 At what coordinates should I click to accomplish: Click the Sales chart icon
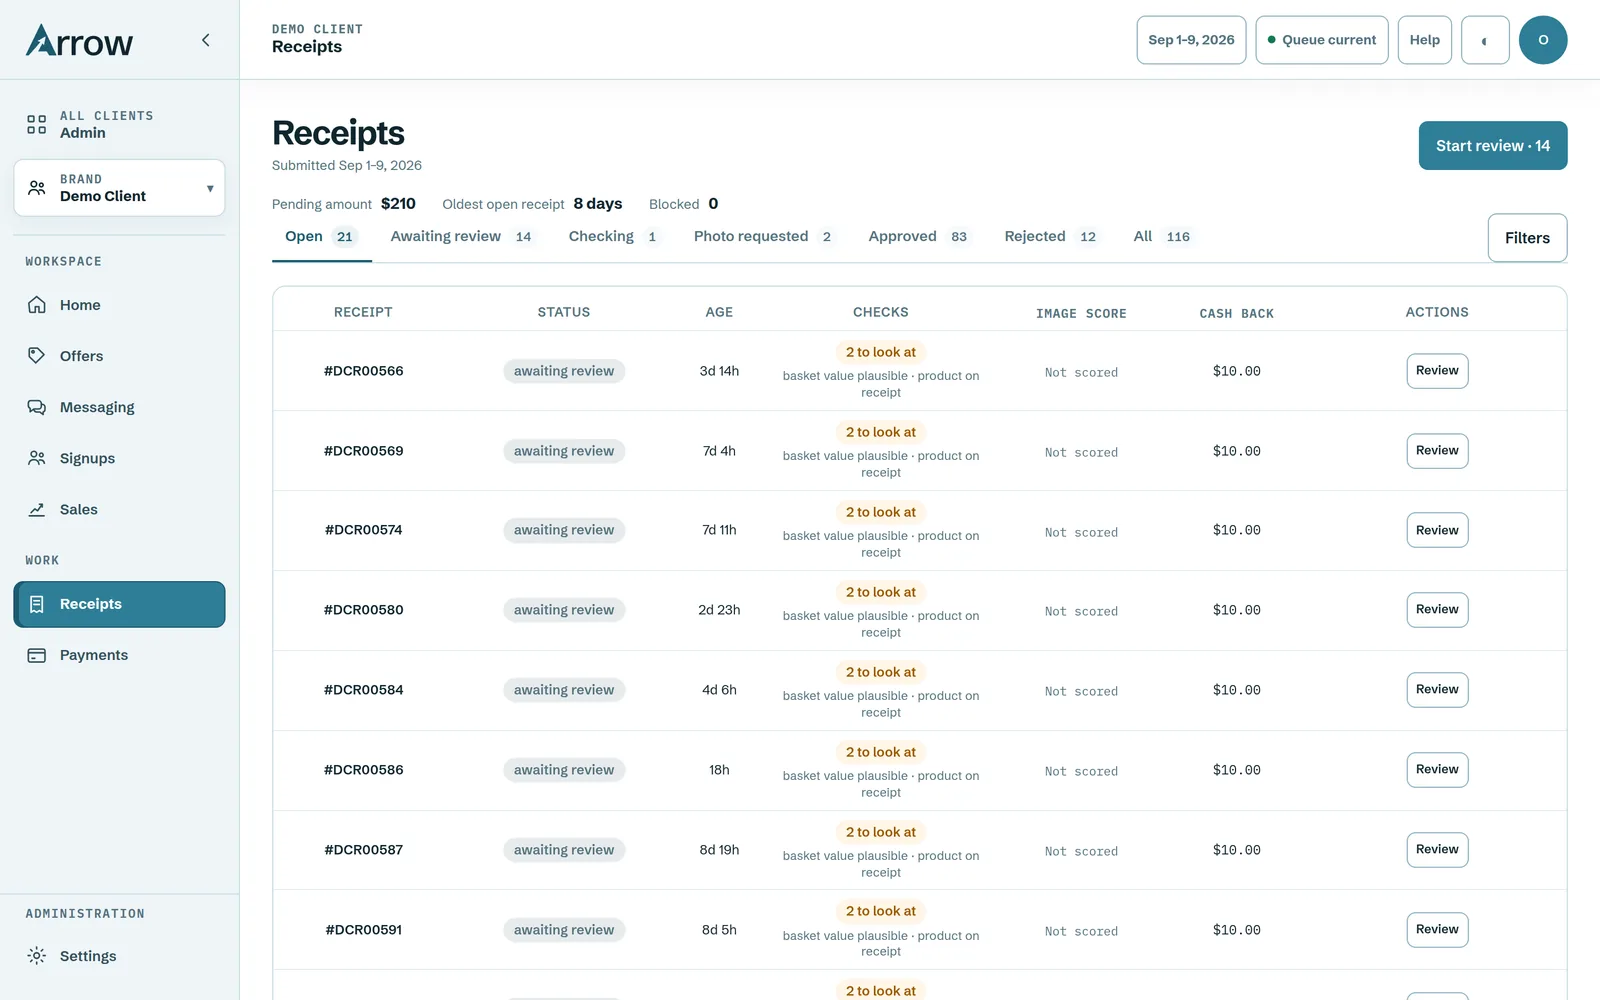[37, 509]
